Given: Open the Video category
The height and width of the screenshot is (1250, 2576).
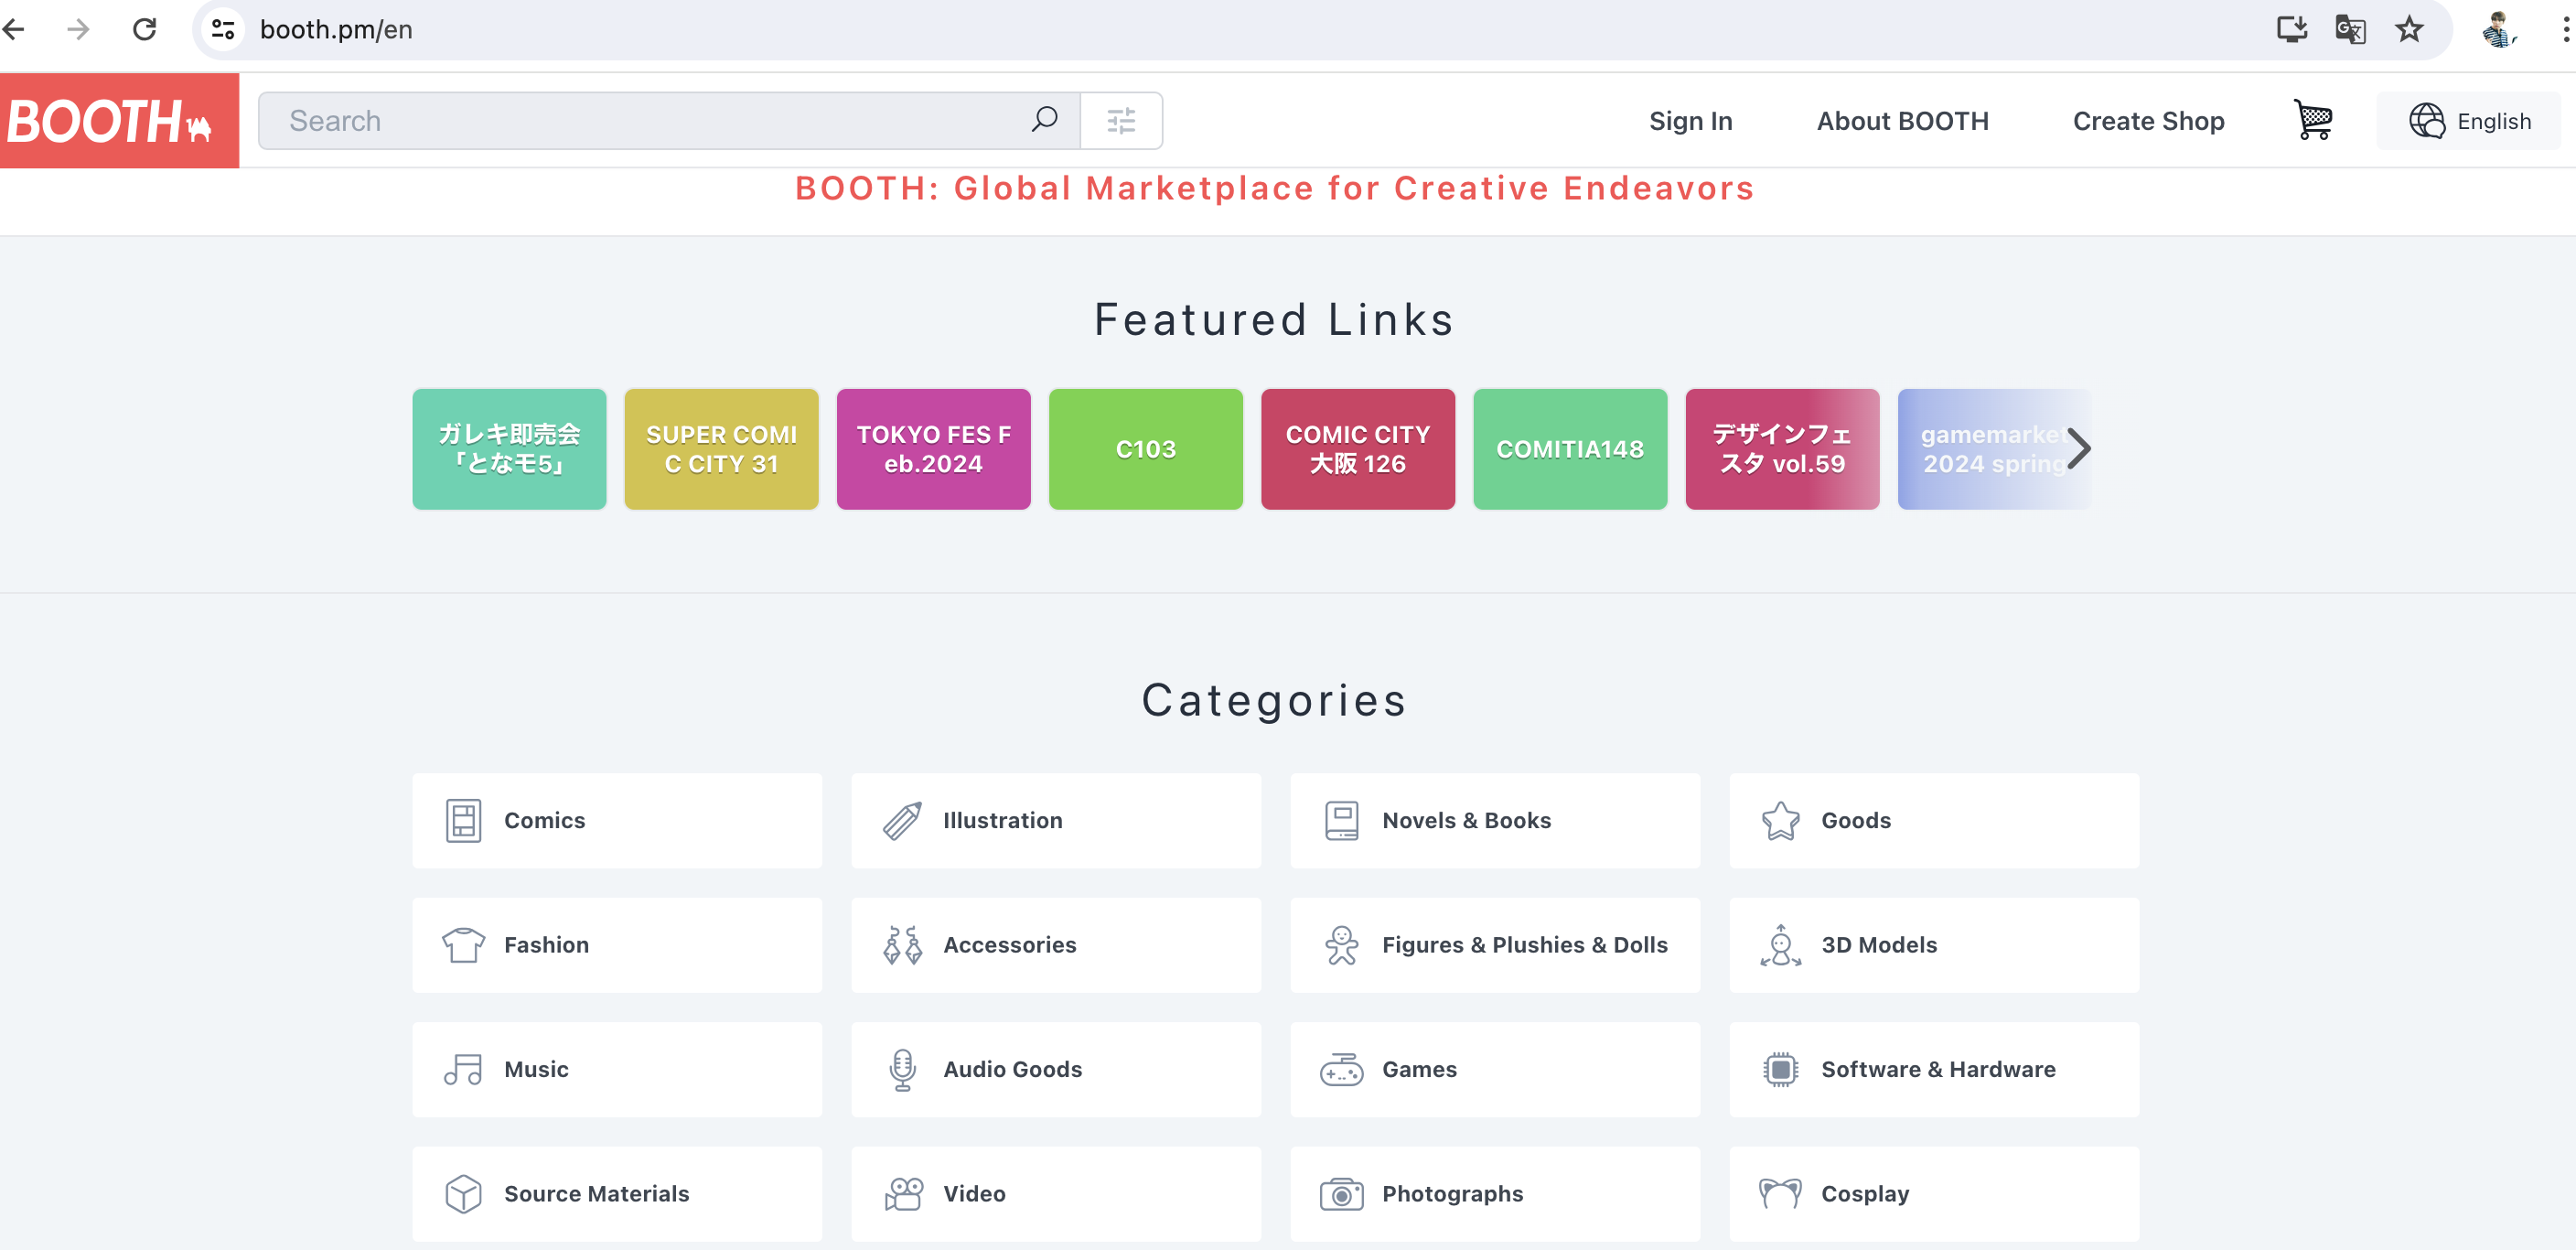Looking at the screenshot, I should click(x=1056, y=1194).
